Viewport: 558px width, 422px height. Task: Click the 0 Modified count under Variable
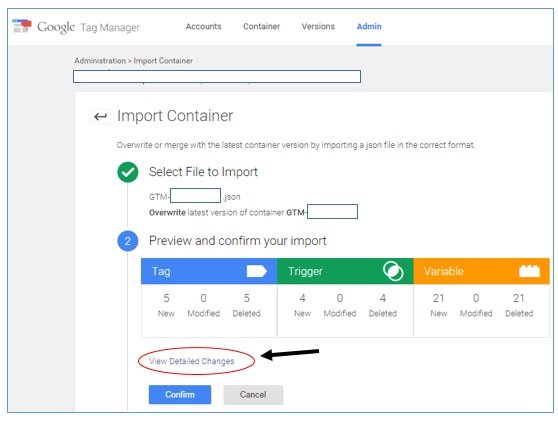[476, 305]
